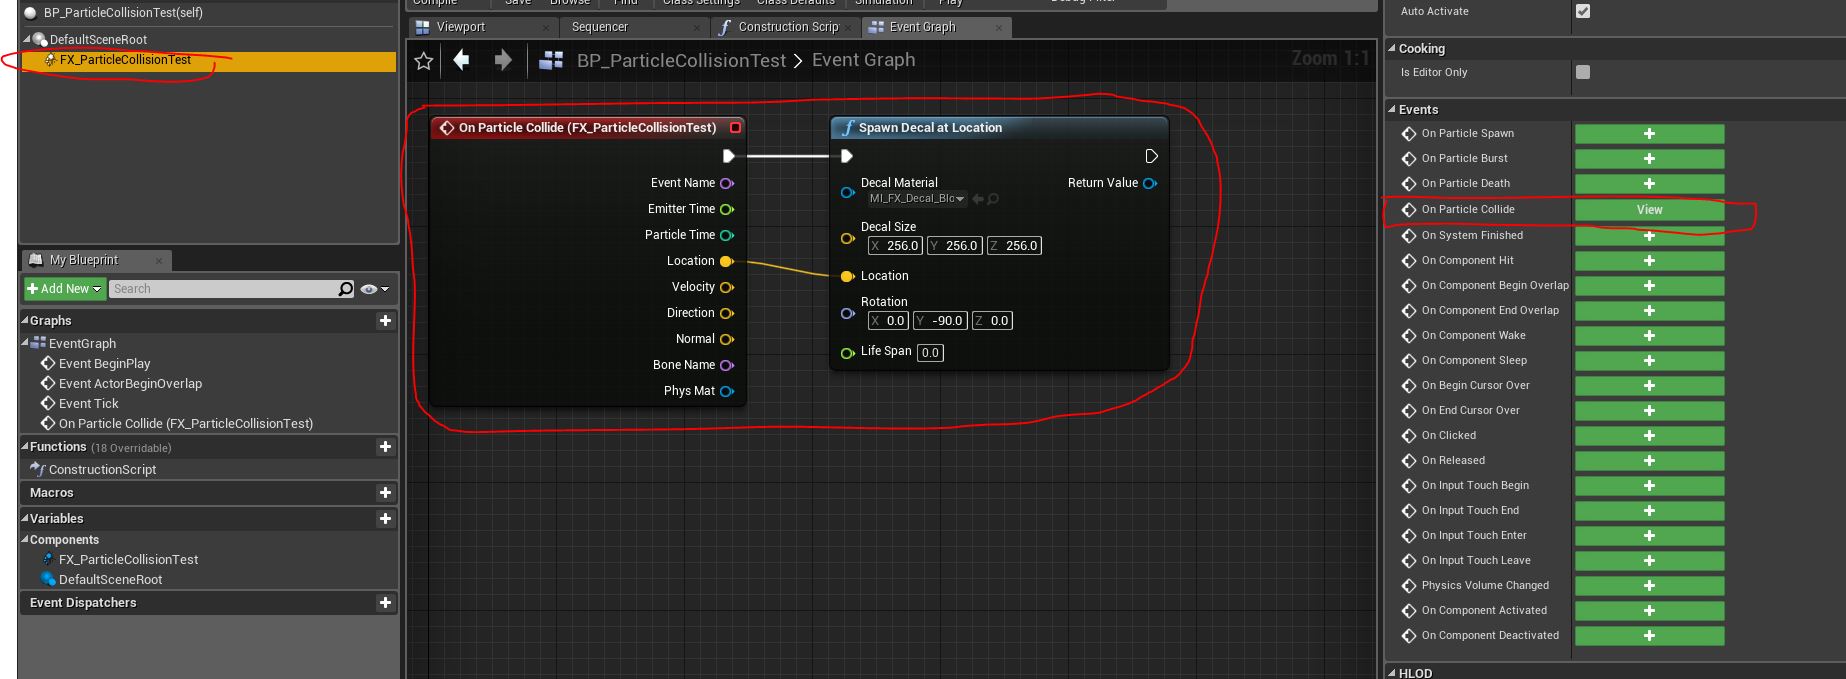Go back with the left navigation arrow
The height and width of the screenshot is (679, 1846).
click(461, 60)
